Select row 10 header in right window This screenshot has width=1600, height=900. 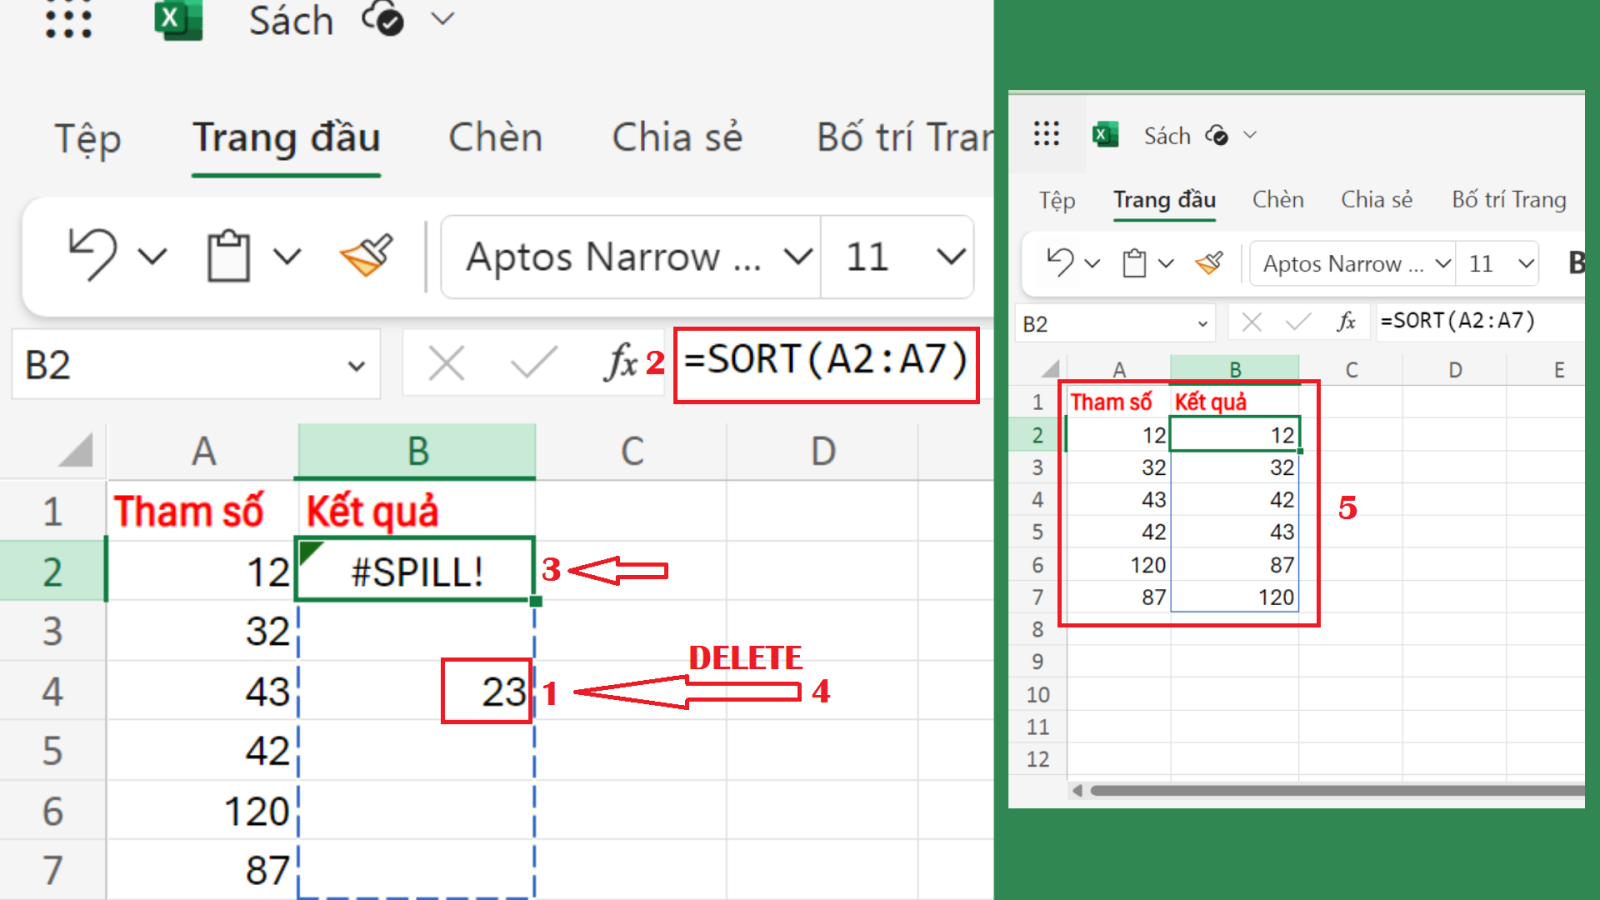[1038, 695]
